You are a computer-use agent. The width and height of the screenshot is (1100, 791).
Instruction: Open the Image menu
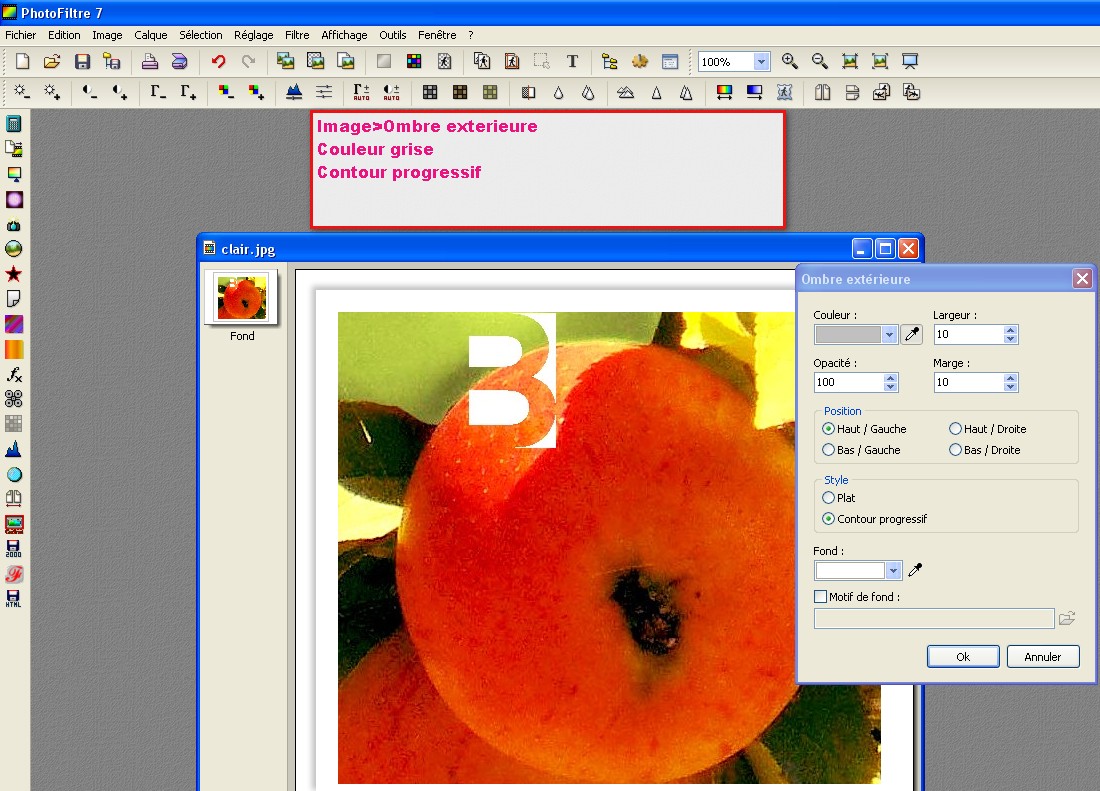click(x=107, y=35)
